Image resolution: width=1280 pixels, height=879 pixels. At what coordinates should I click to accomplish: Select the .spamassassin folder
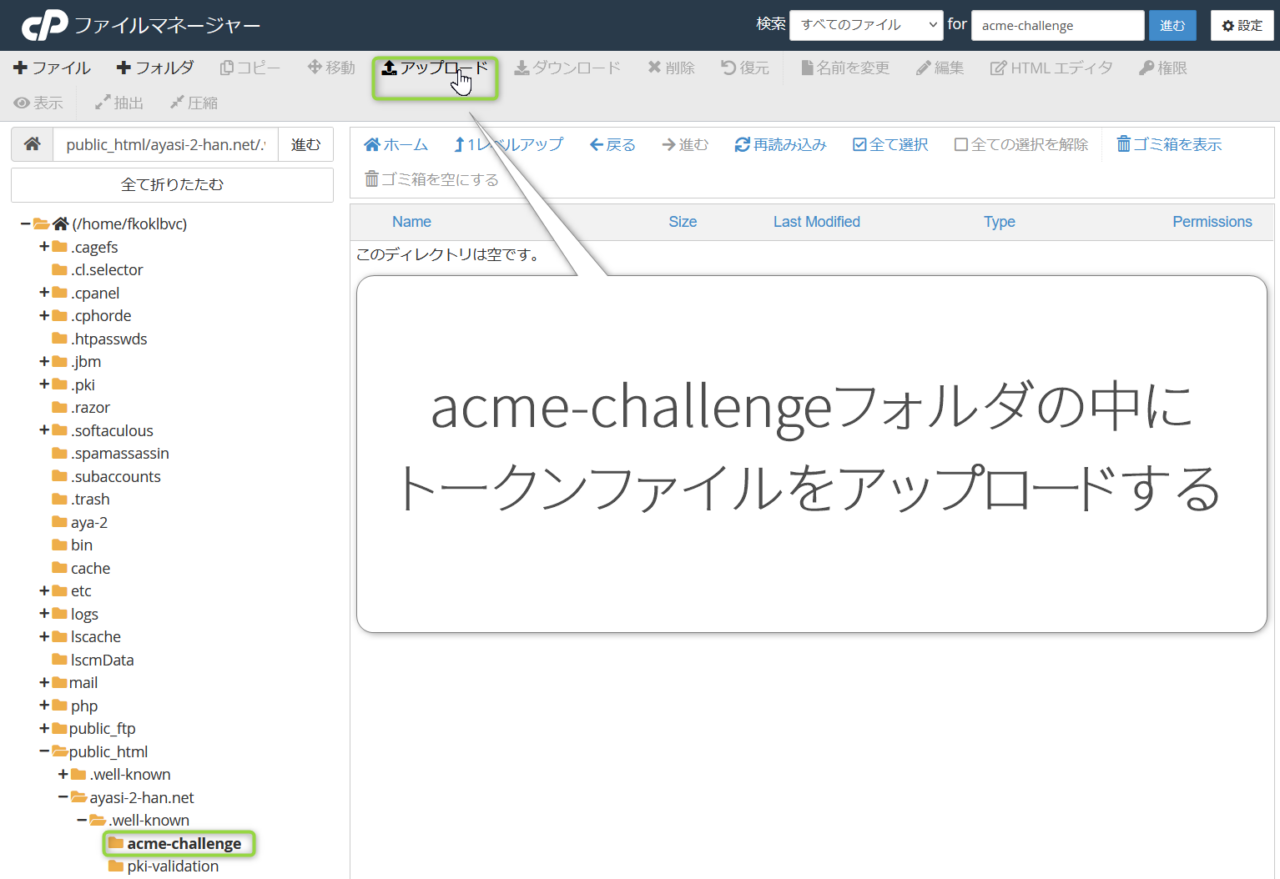[120, 454]
